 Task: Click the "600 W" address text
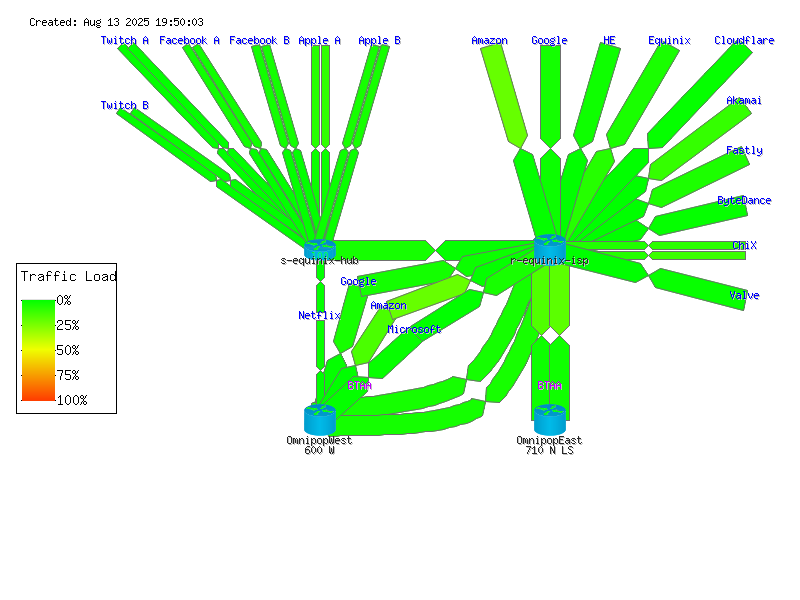tap(319, 450)
